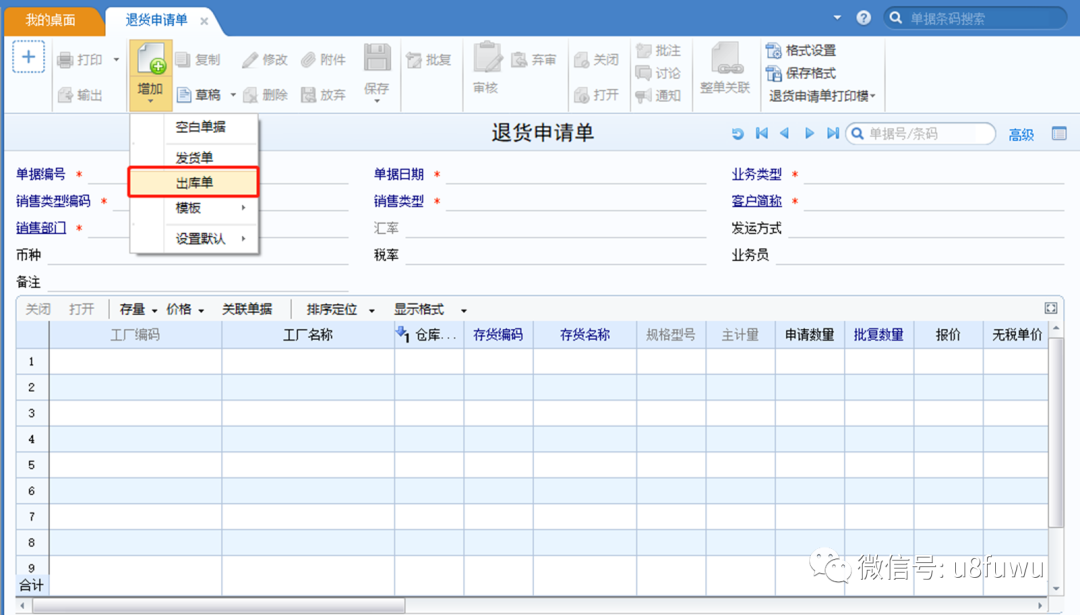Screen dimensions: 1080x615
Task: Select table row number 3
Action: tap(32, 413)
